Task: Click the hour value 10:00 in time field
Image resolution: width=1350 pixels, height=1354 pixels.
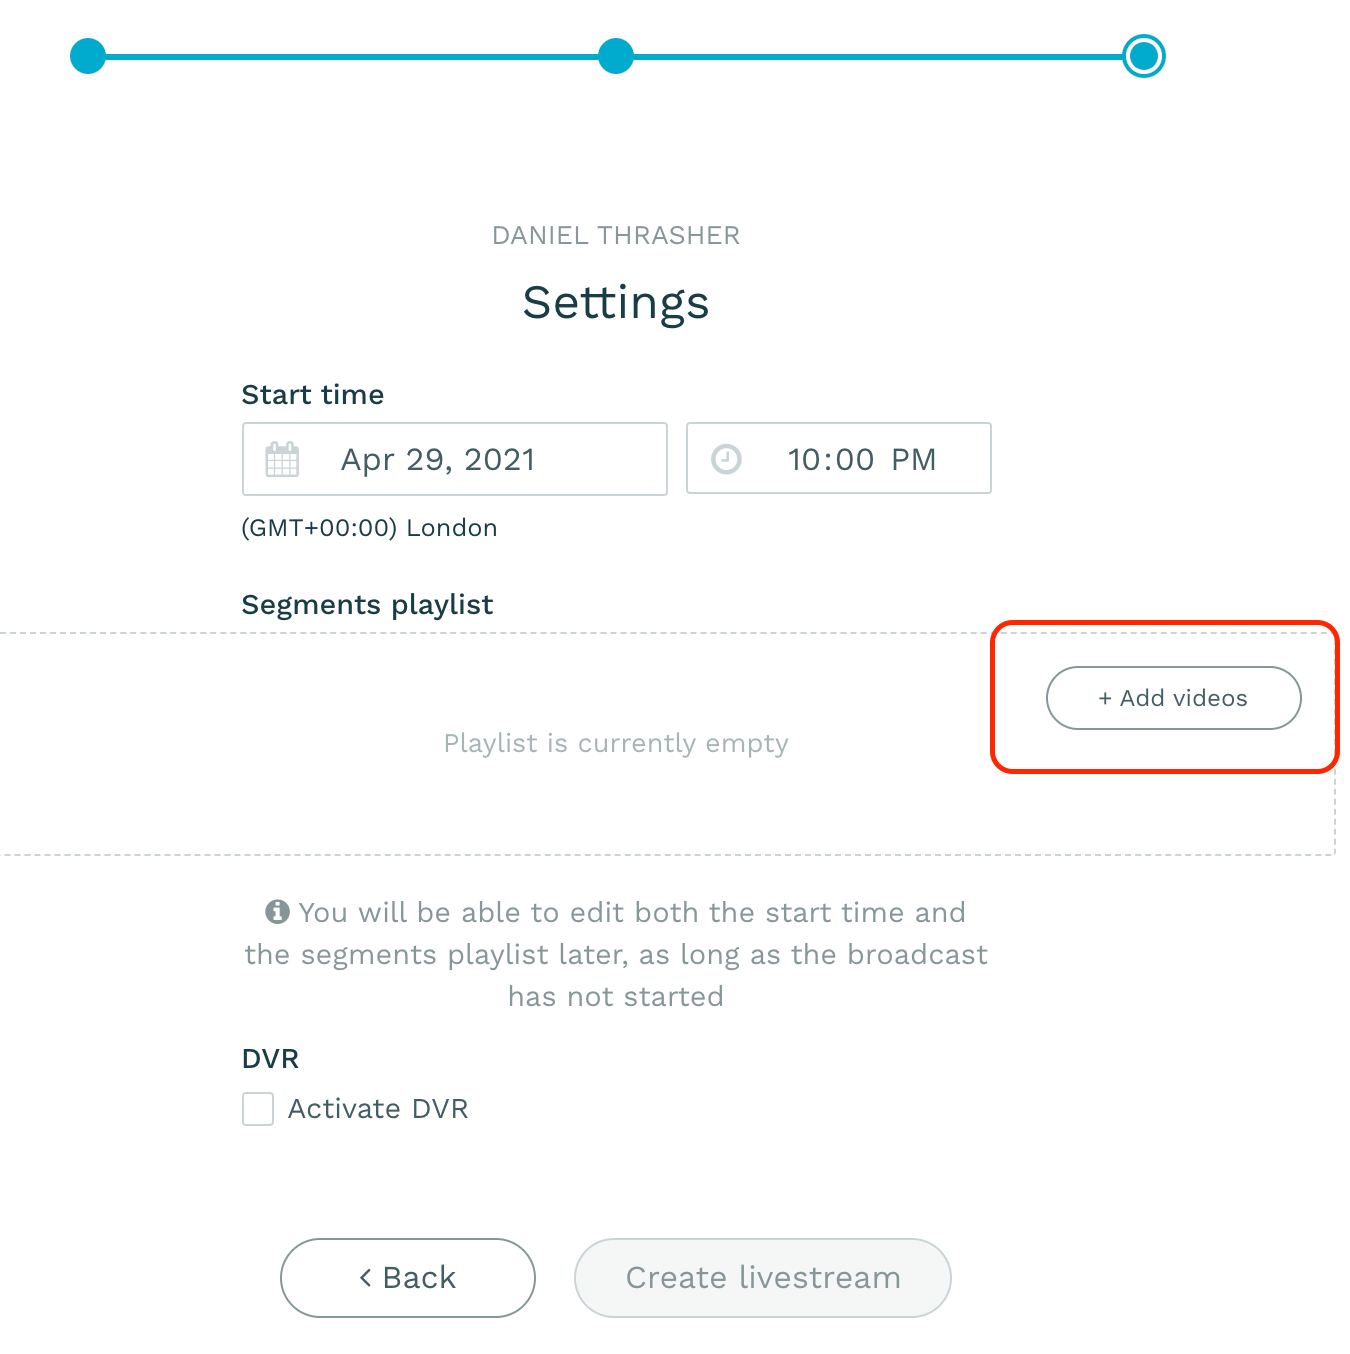Action: 831,460
